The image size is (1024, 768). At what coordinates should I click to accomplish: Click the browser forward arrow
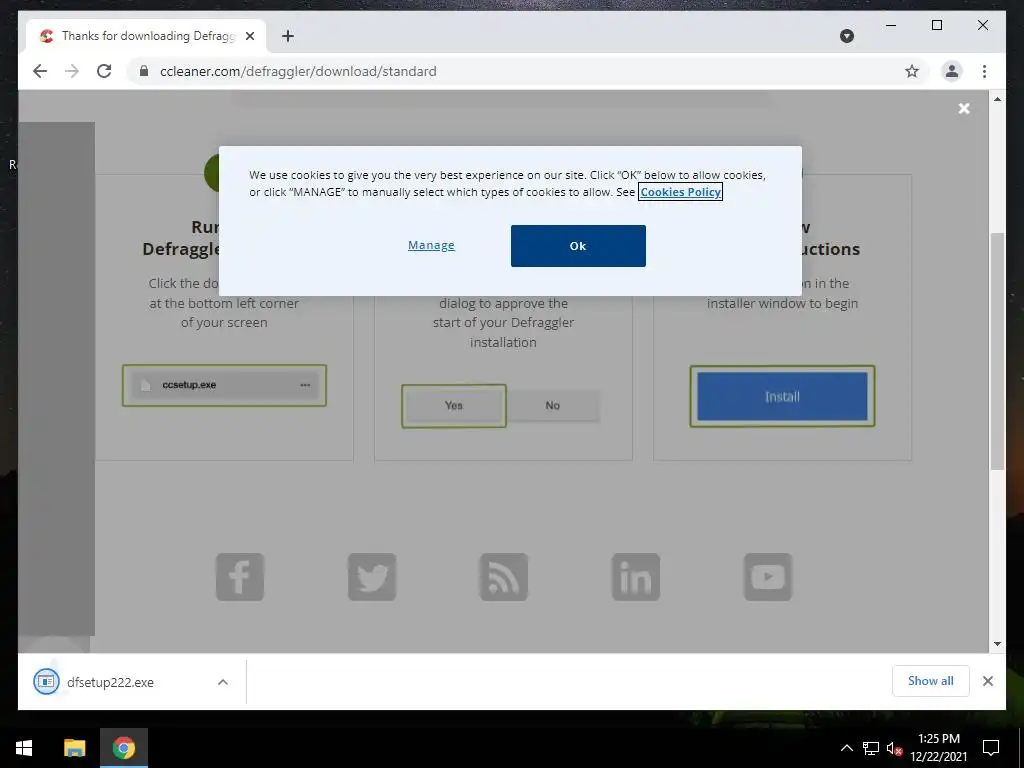coord(72,71)
